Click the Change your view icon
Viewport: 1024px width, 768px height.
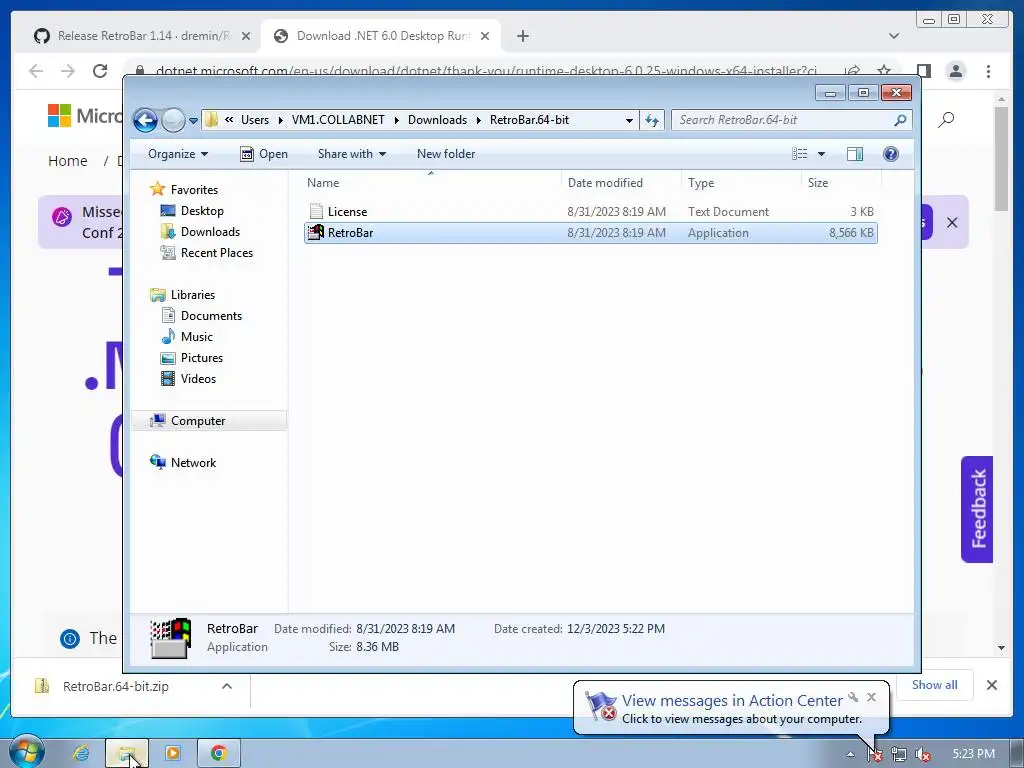click(x=800, y=154)
